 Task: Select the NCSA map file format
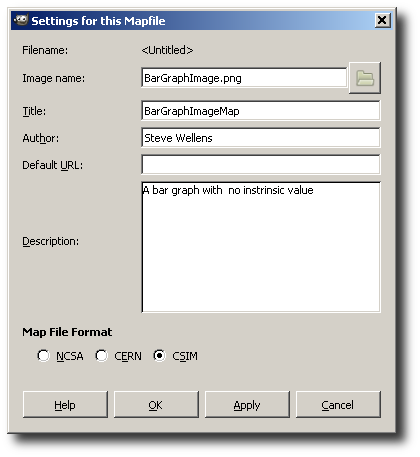click(x=44, y=356)
